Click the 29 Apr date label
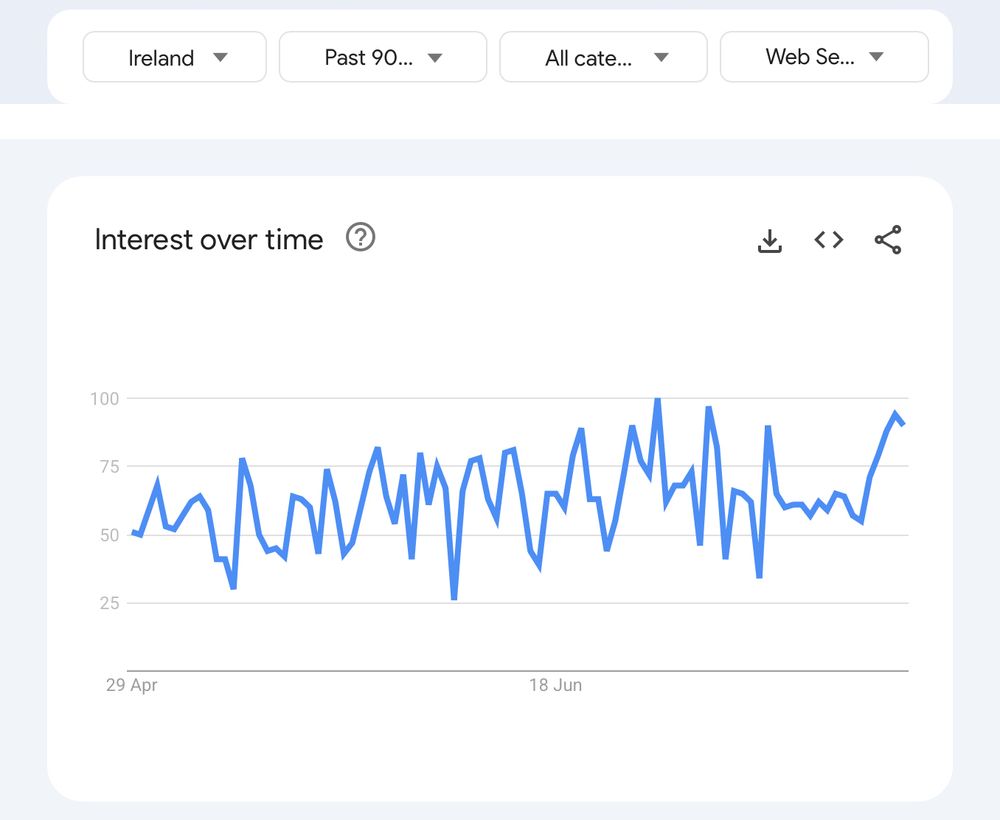1000x820 pixels. point(132,686)
